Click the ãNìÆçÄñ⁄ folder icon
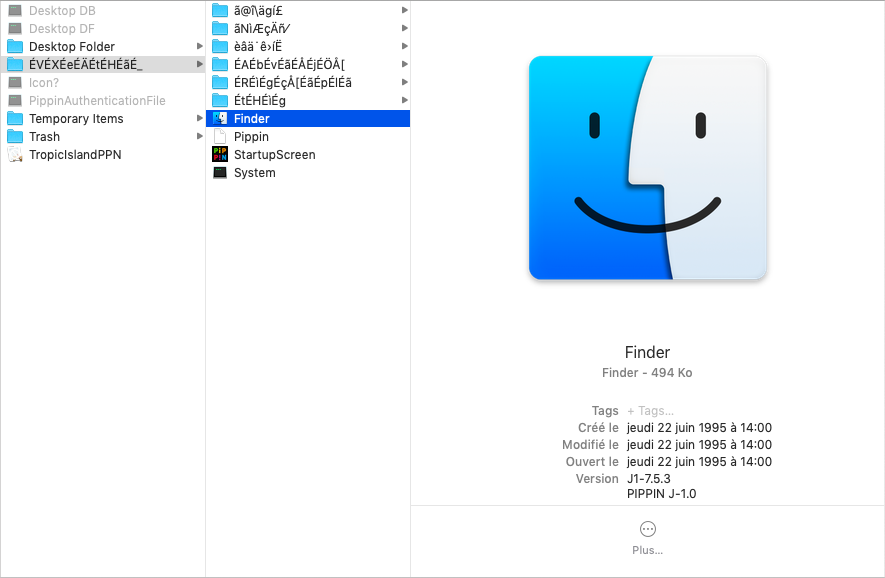885x578 pixels. [x=220, y=28]
